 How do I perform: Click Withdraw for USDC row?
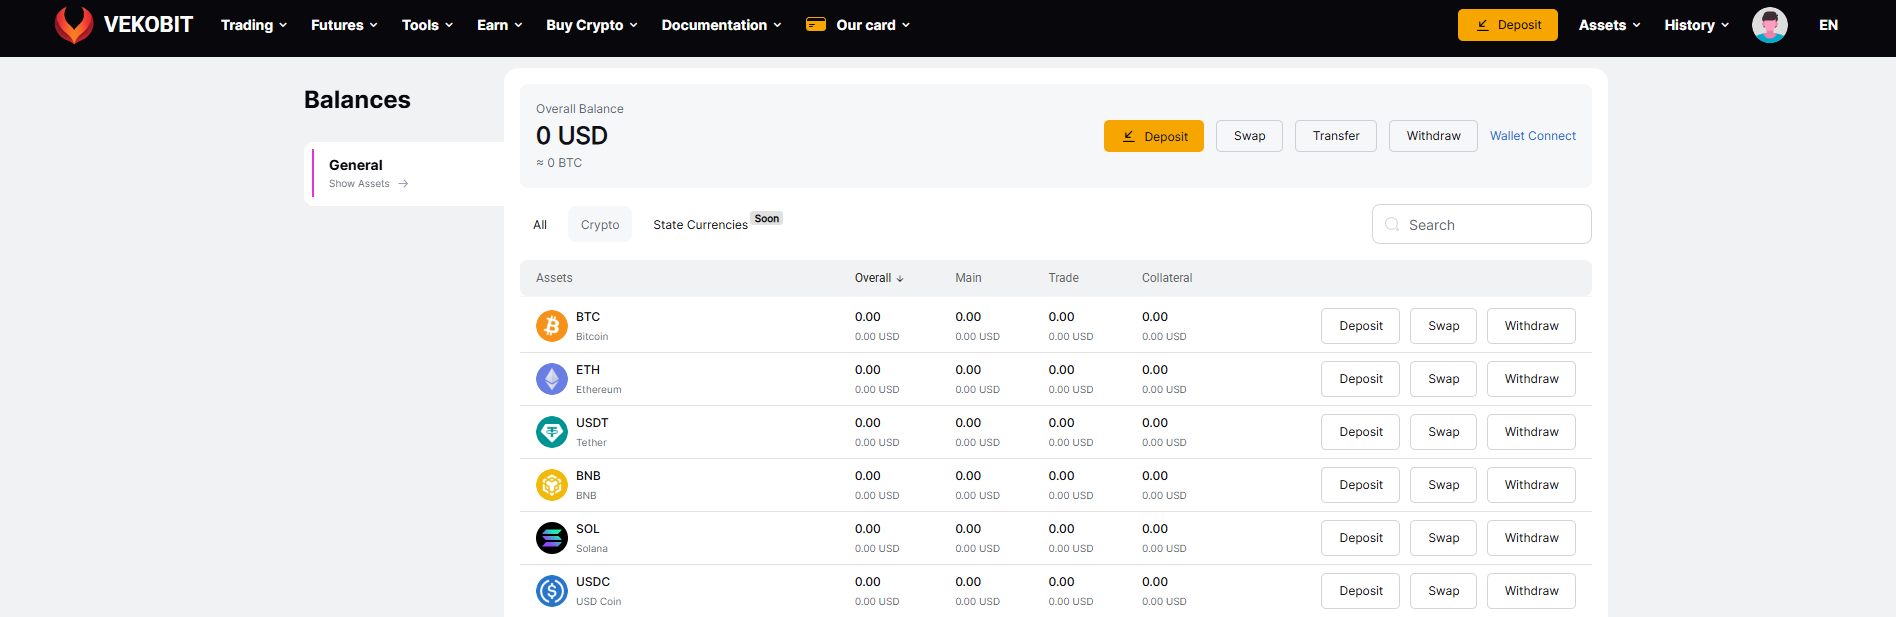[x=1531, y=591]
